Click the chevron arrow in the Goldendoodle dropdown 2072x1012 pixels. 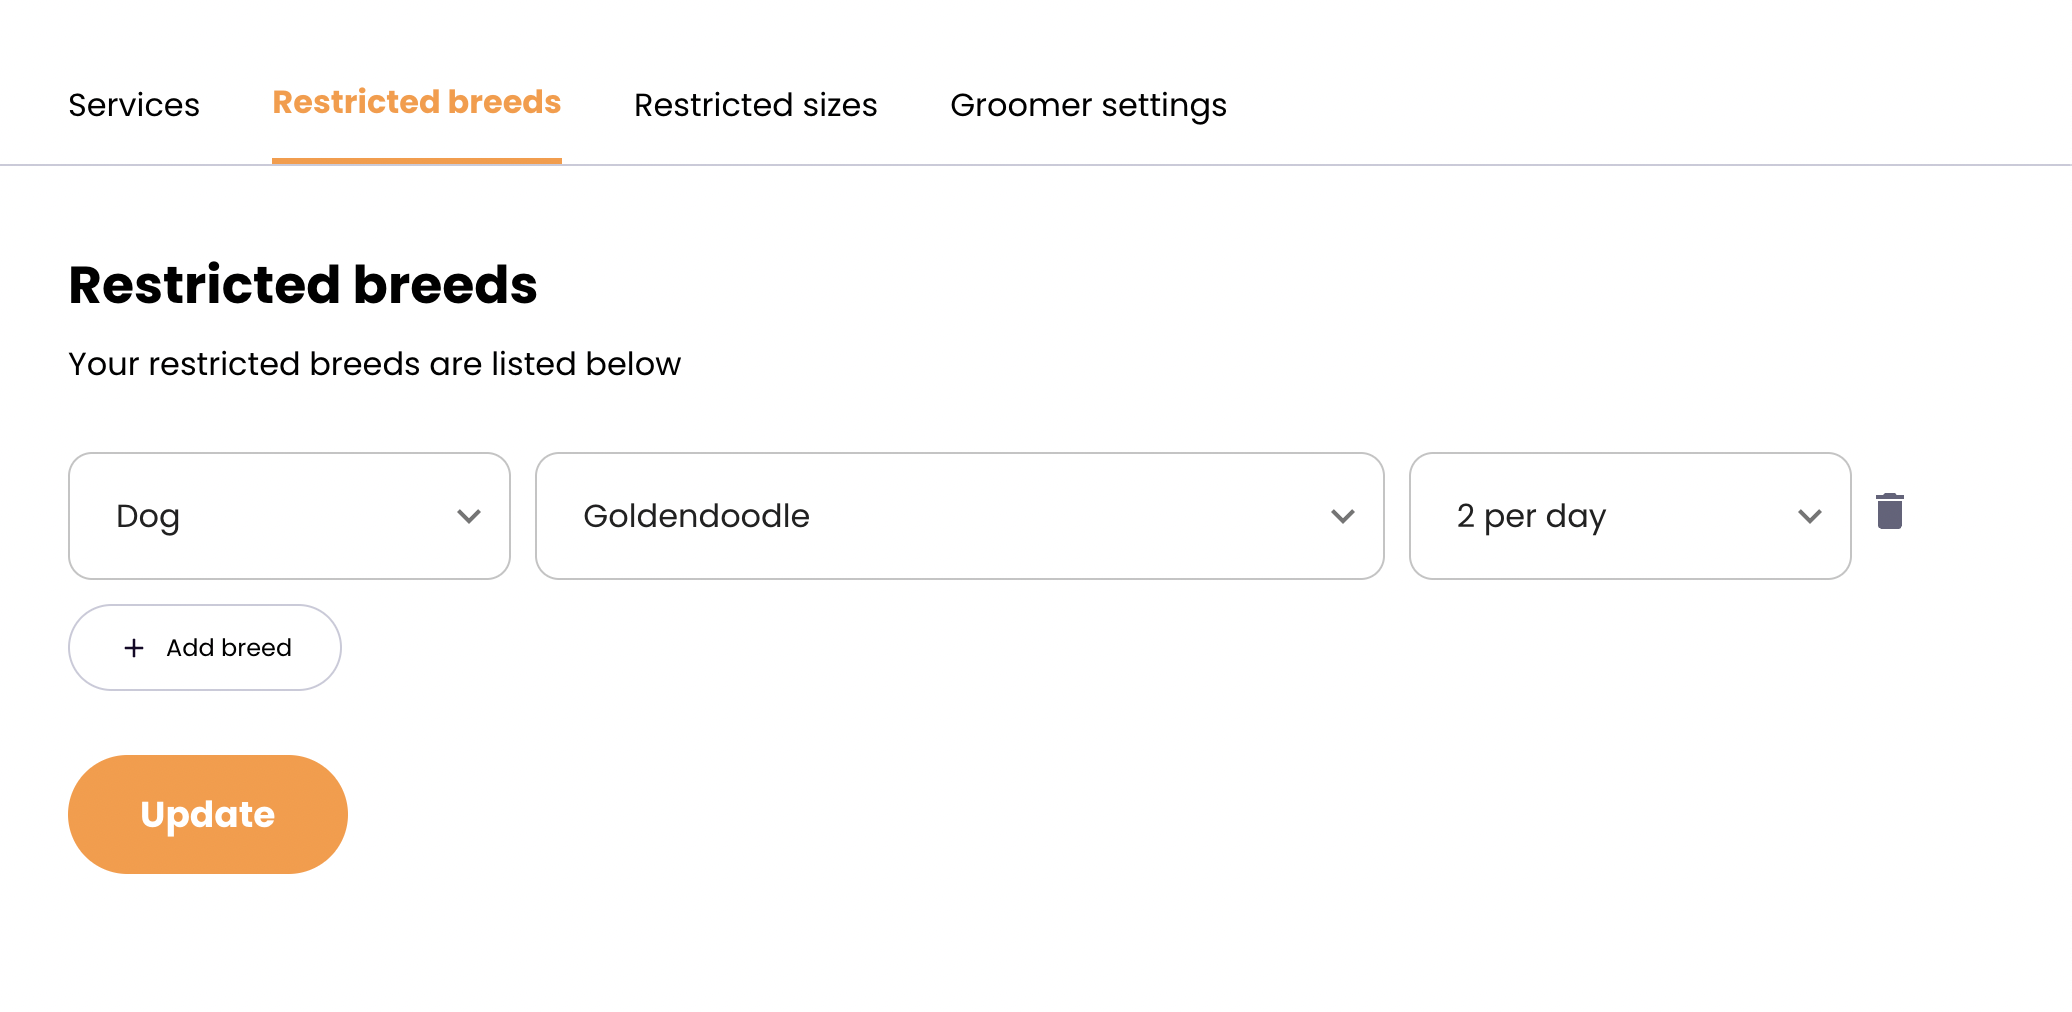click(1342, 516)
